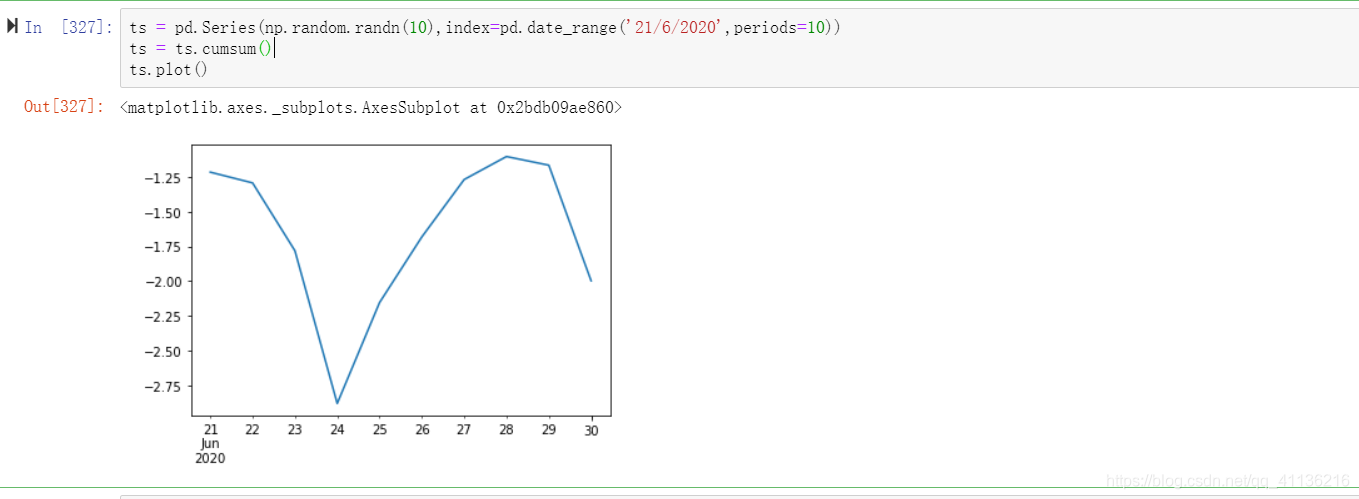Image resolution: width=1359 pixels, height=499 pixels.
Task: Click the np.random.randn(10) call in code
Action: pyautogui.click(x=349, y=28)
